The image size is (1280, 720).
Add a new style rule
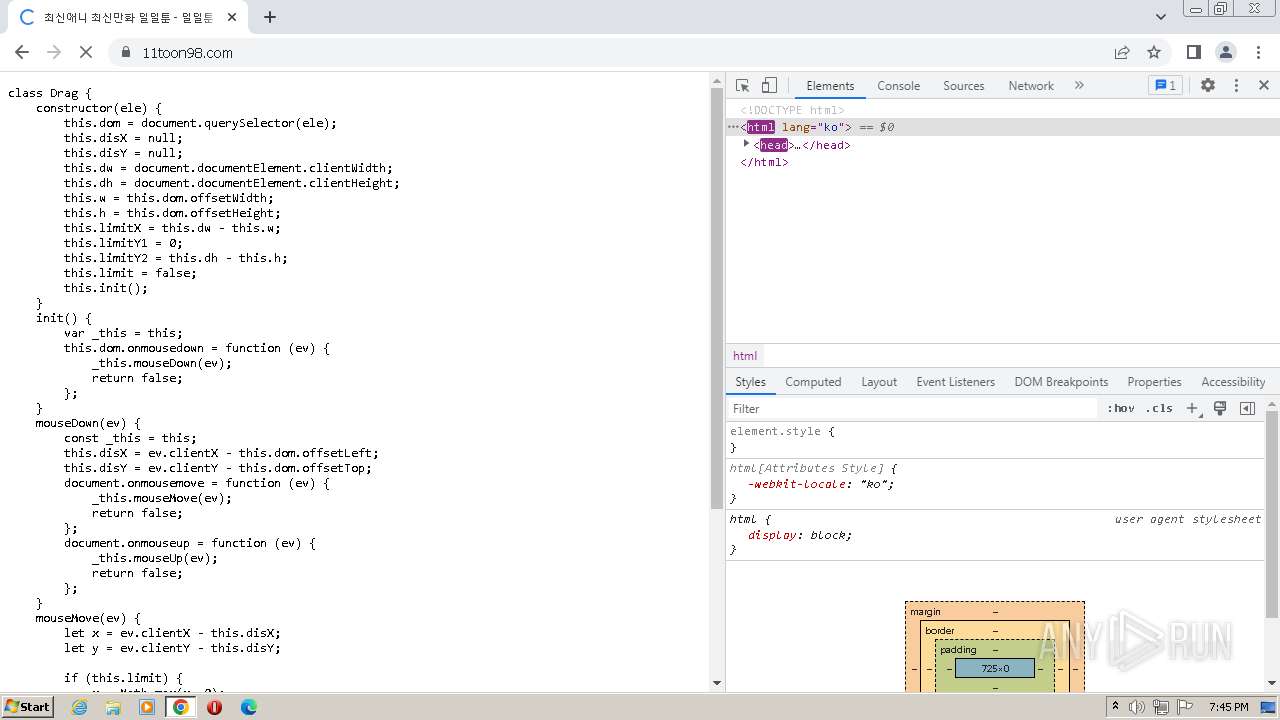[1192, 408]
